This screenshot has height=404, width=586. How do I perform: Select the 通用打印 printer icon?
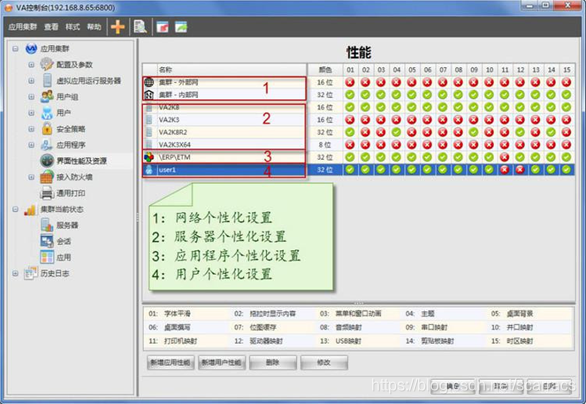coord(47,193)
